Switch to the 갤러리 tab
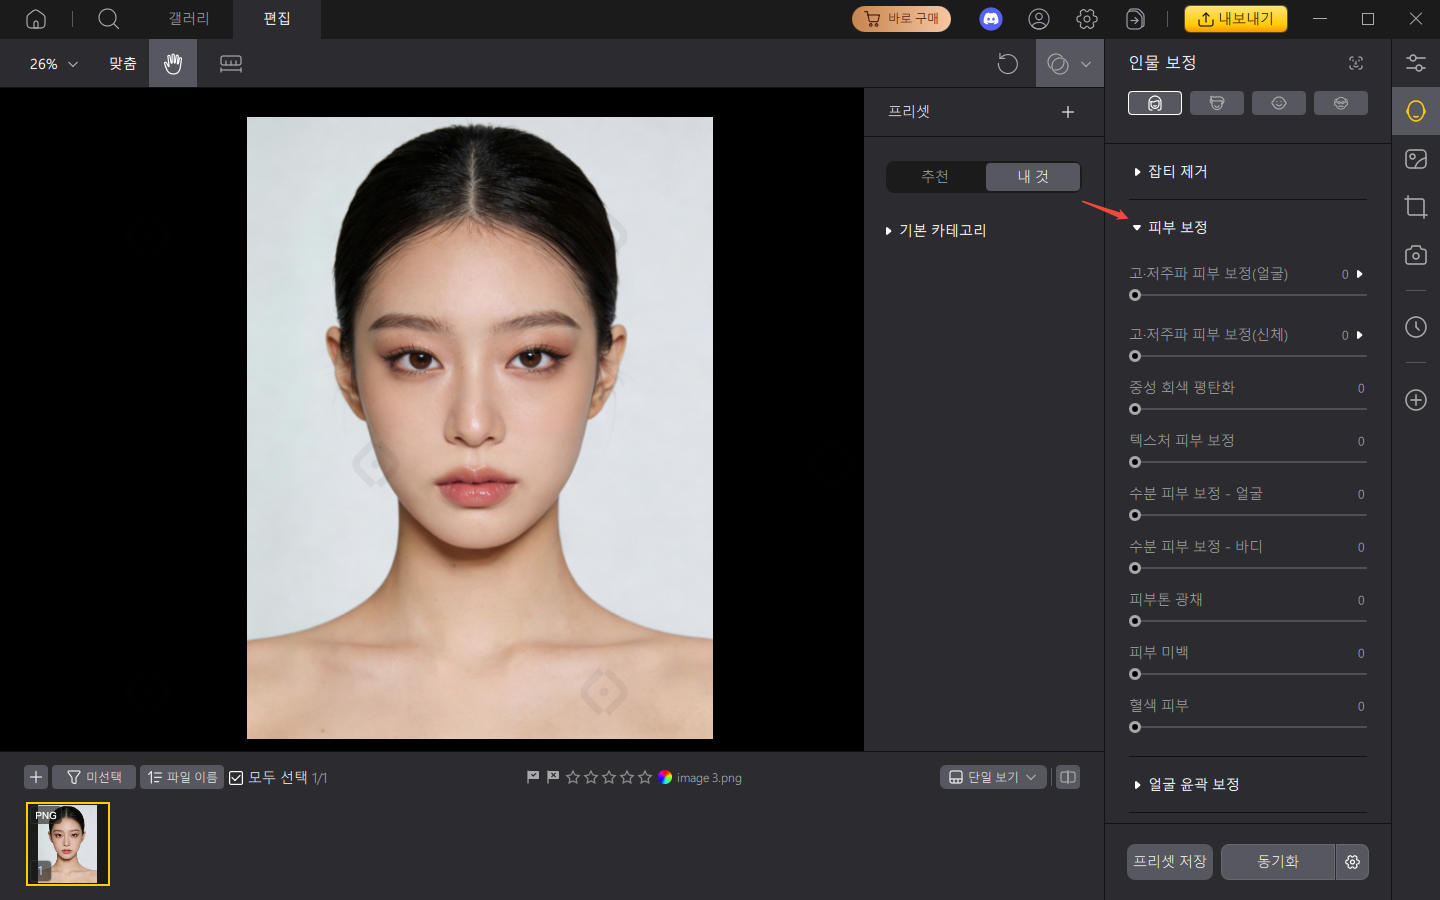Image resolution: width=1440 pixels, height=900 pixels. pos(188,19)
